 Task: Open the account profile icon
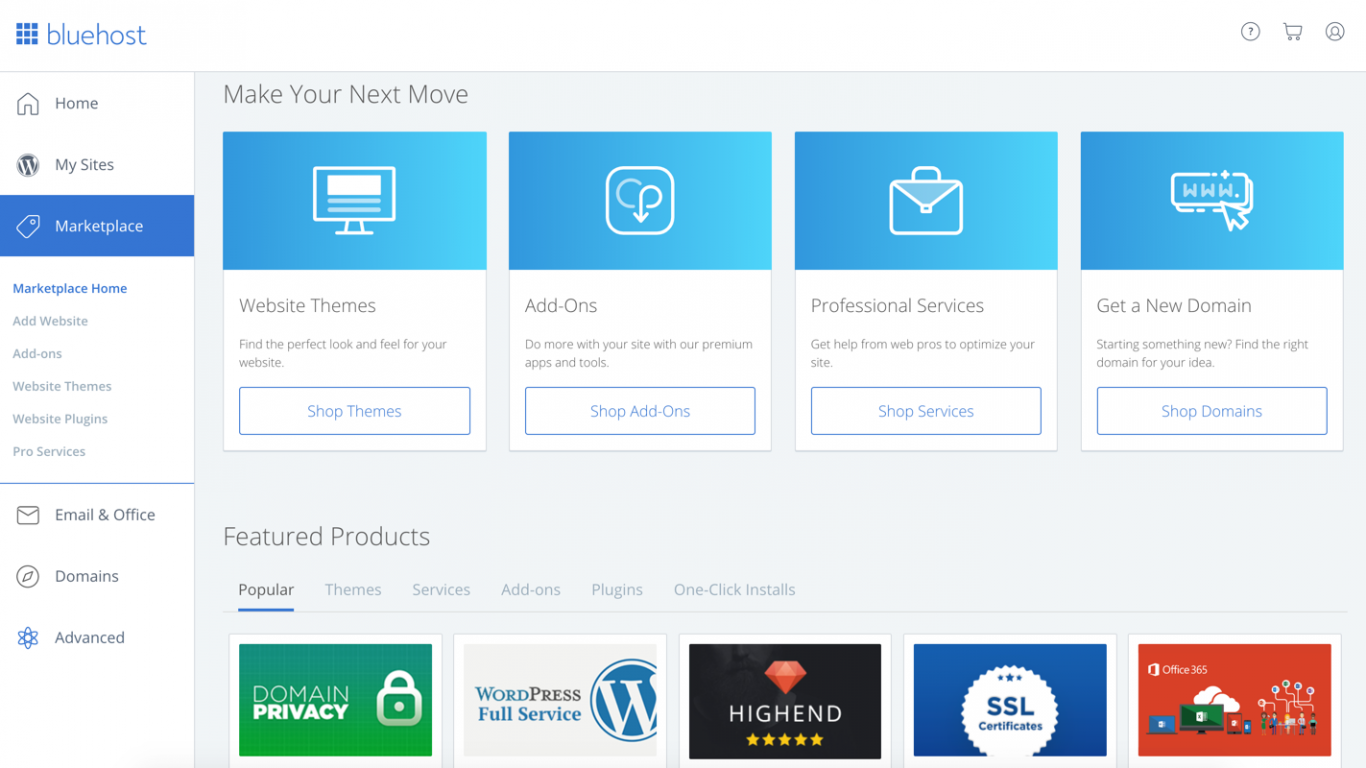[1335, 31]
